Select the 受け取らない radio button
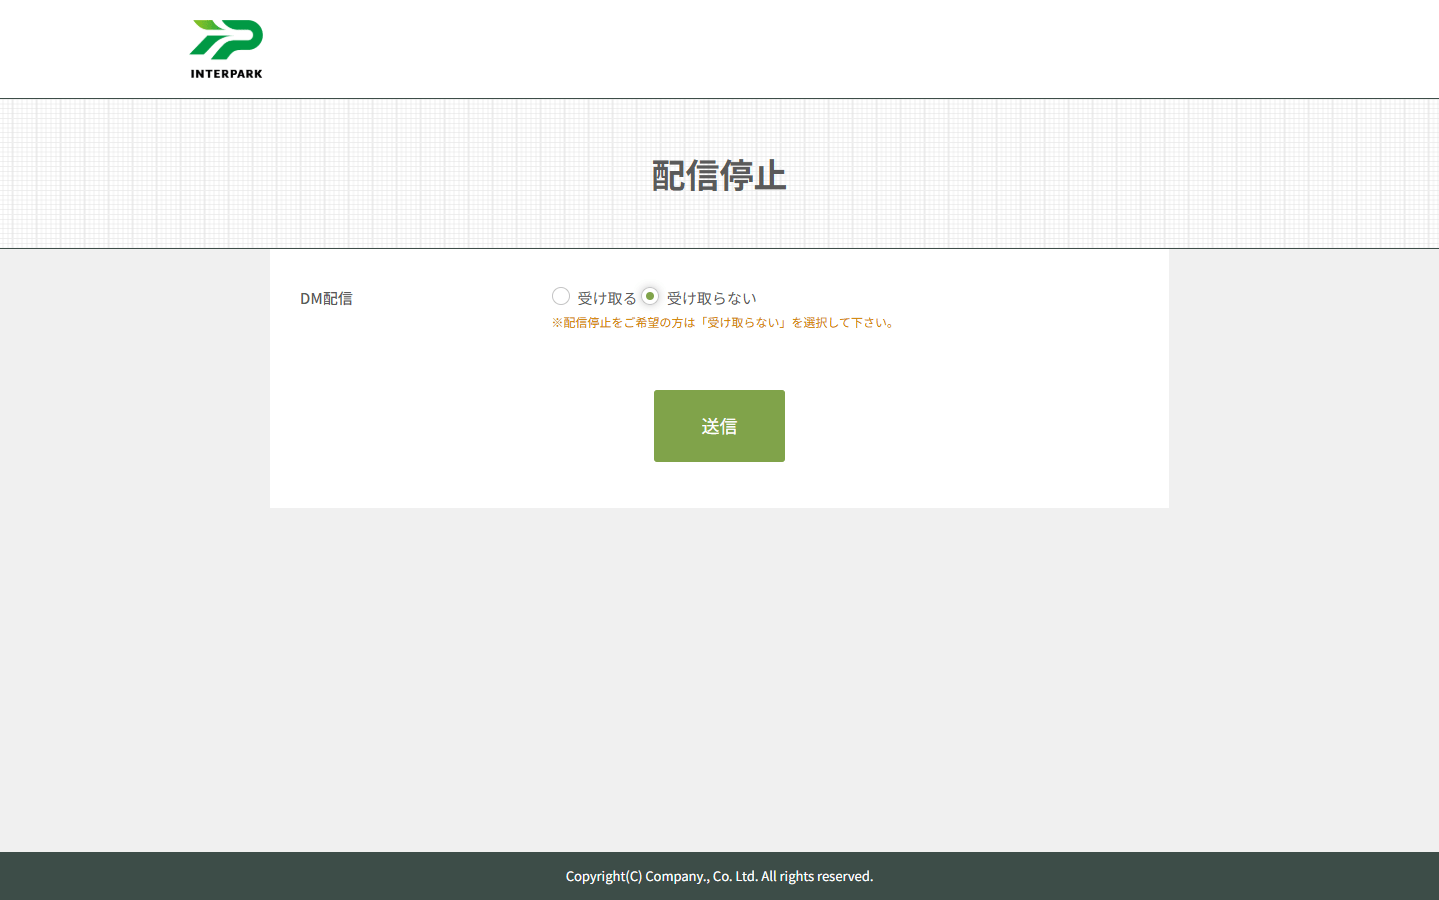This screenshot has height=900, width=1439. tap(650, 296)
